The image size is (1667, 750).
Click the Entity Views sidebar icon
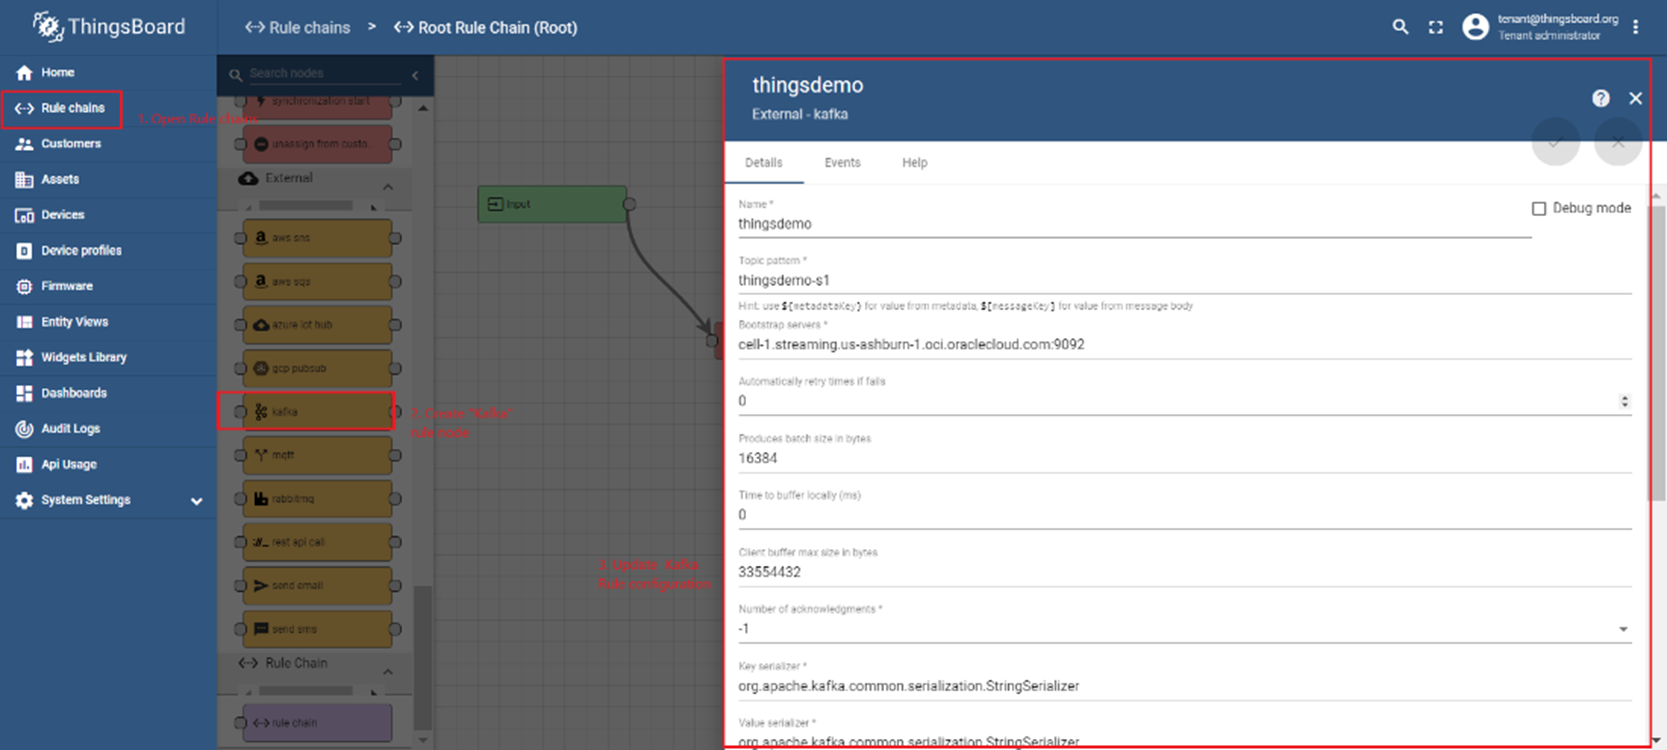point(24,322)
